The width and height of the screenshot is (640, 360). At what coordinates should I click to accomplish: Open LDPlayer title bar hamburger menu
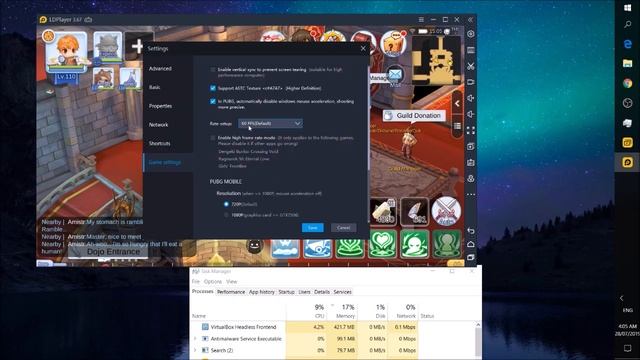coord(421,20)
